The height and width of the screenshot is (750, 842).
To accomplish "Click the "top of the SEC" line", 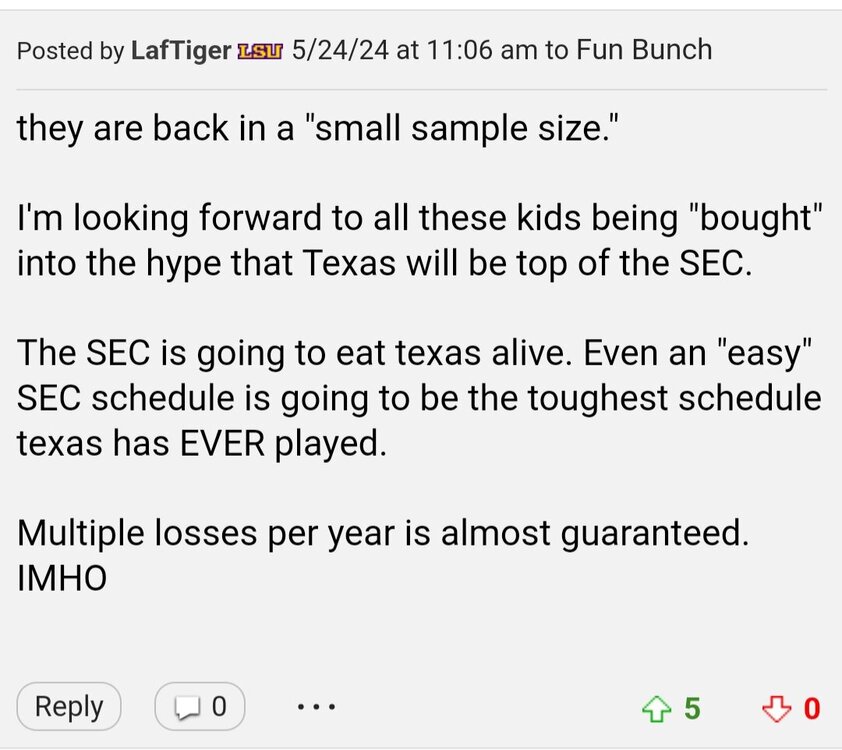I will coord(383,263).
